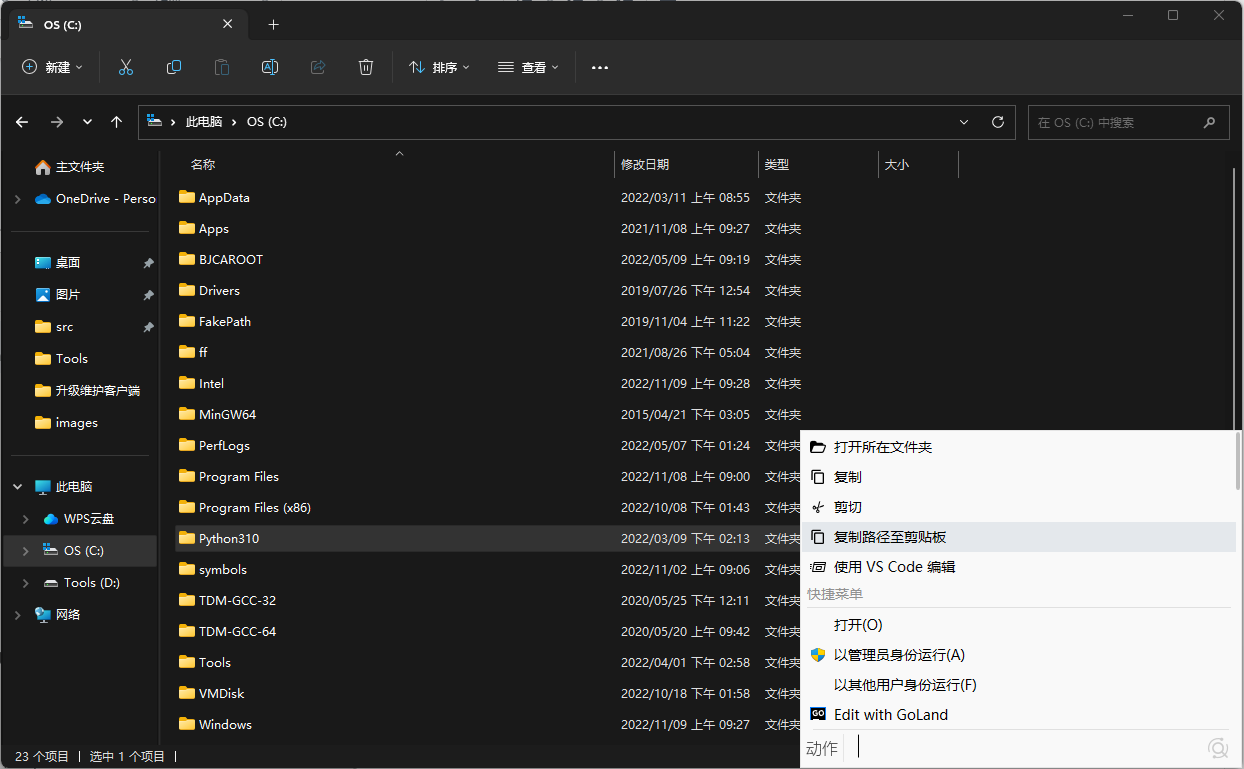Select OS (C:) in the navigation tree

(80, 551)
